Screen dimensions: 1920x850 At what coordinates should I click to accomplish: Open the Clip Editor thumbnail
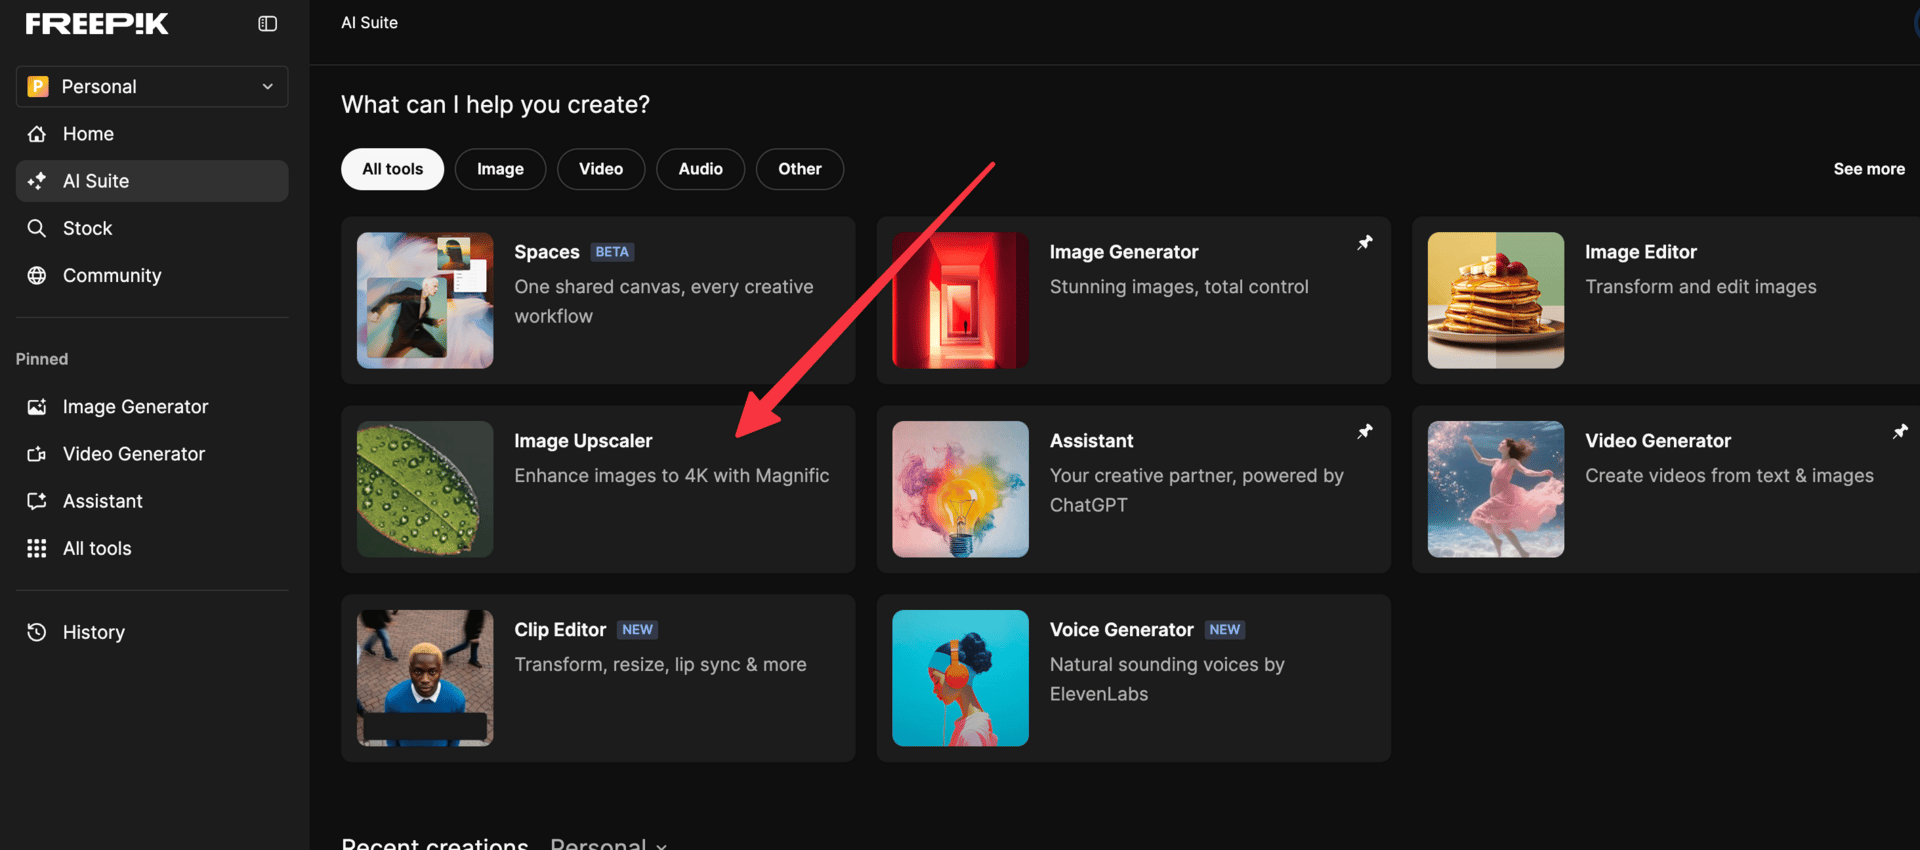(425, 678)
